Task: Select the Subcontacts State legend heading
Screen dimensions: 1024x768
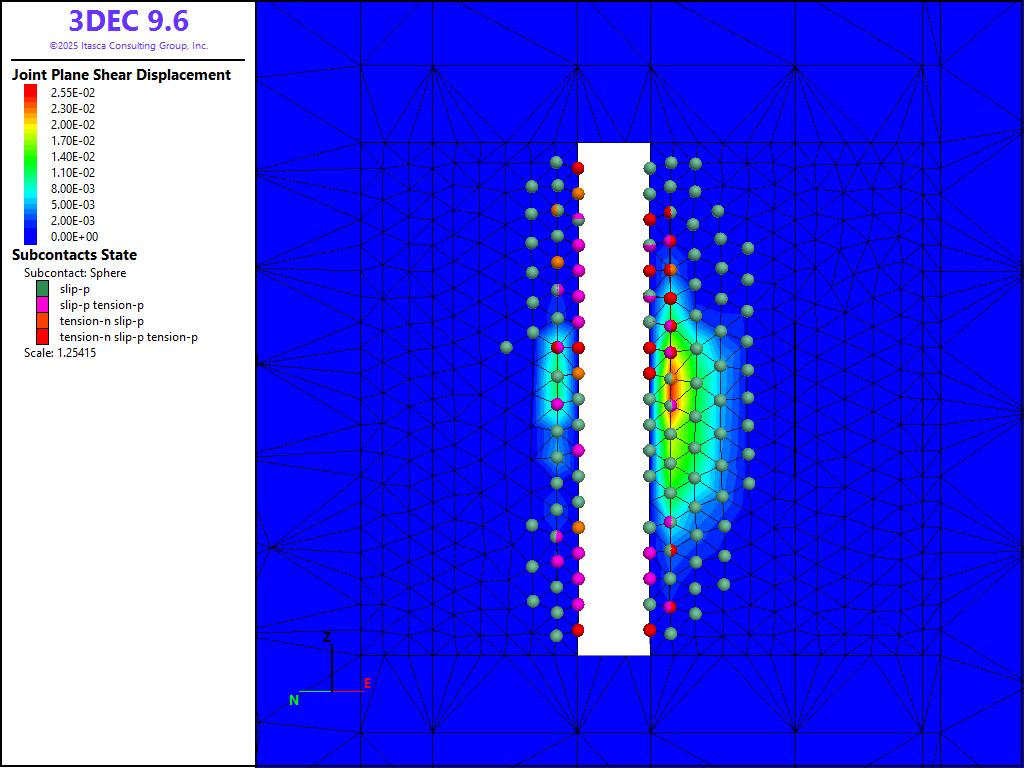Action: (x=74, y=255)
